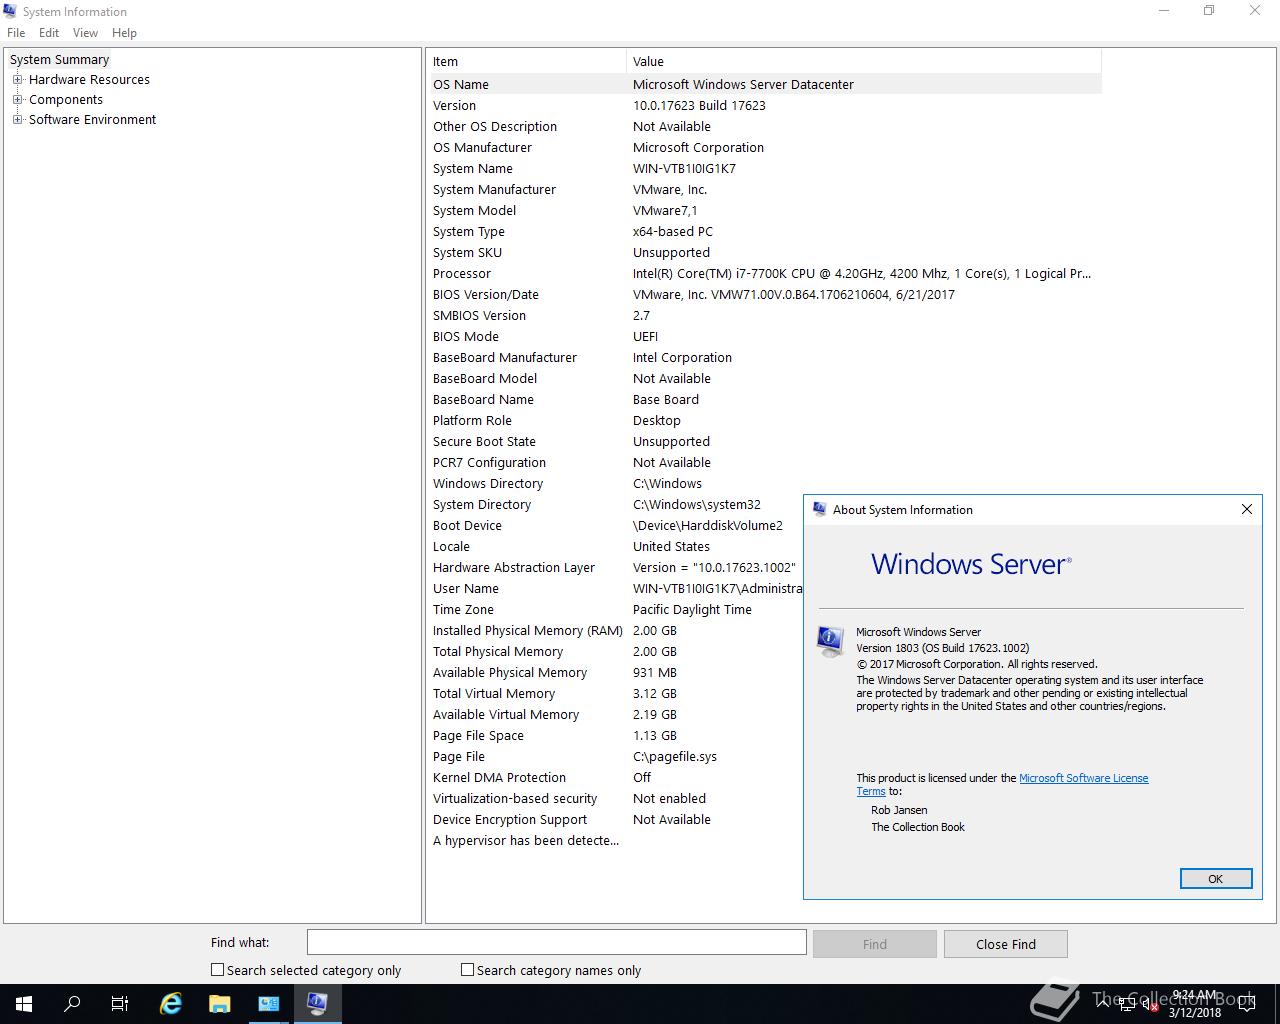This screenshot has height=1024, width=1280.
Task: Click the VMware7,1 system model value
Action: [x=665, y=210]
